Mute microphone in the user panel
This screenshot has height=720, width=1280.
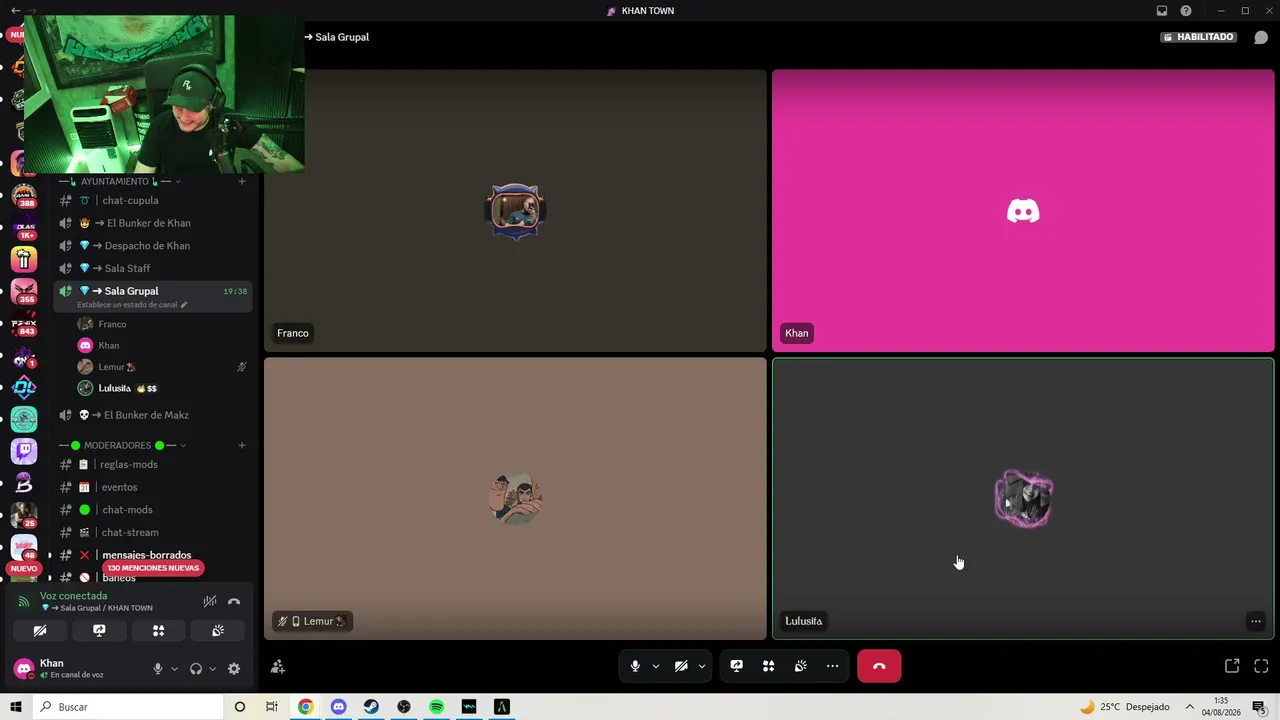pos(157,669)
